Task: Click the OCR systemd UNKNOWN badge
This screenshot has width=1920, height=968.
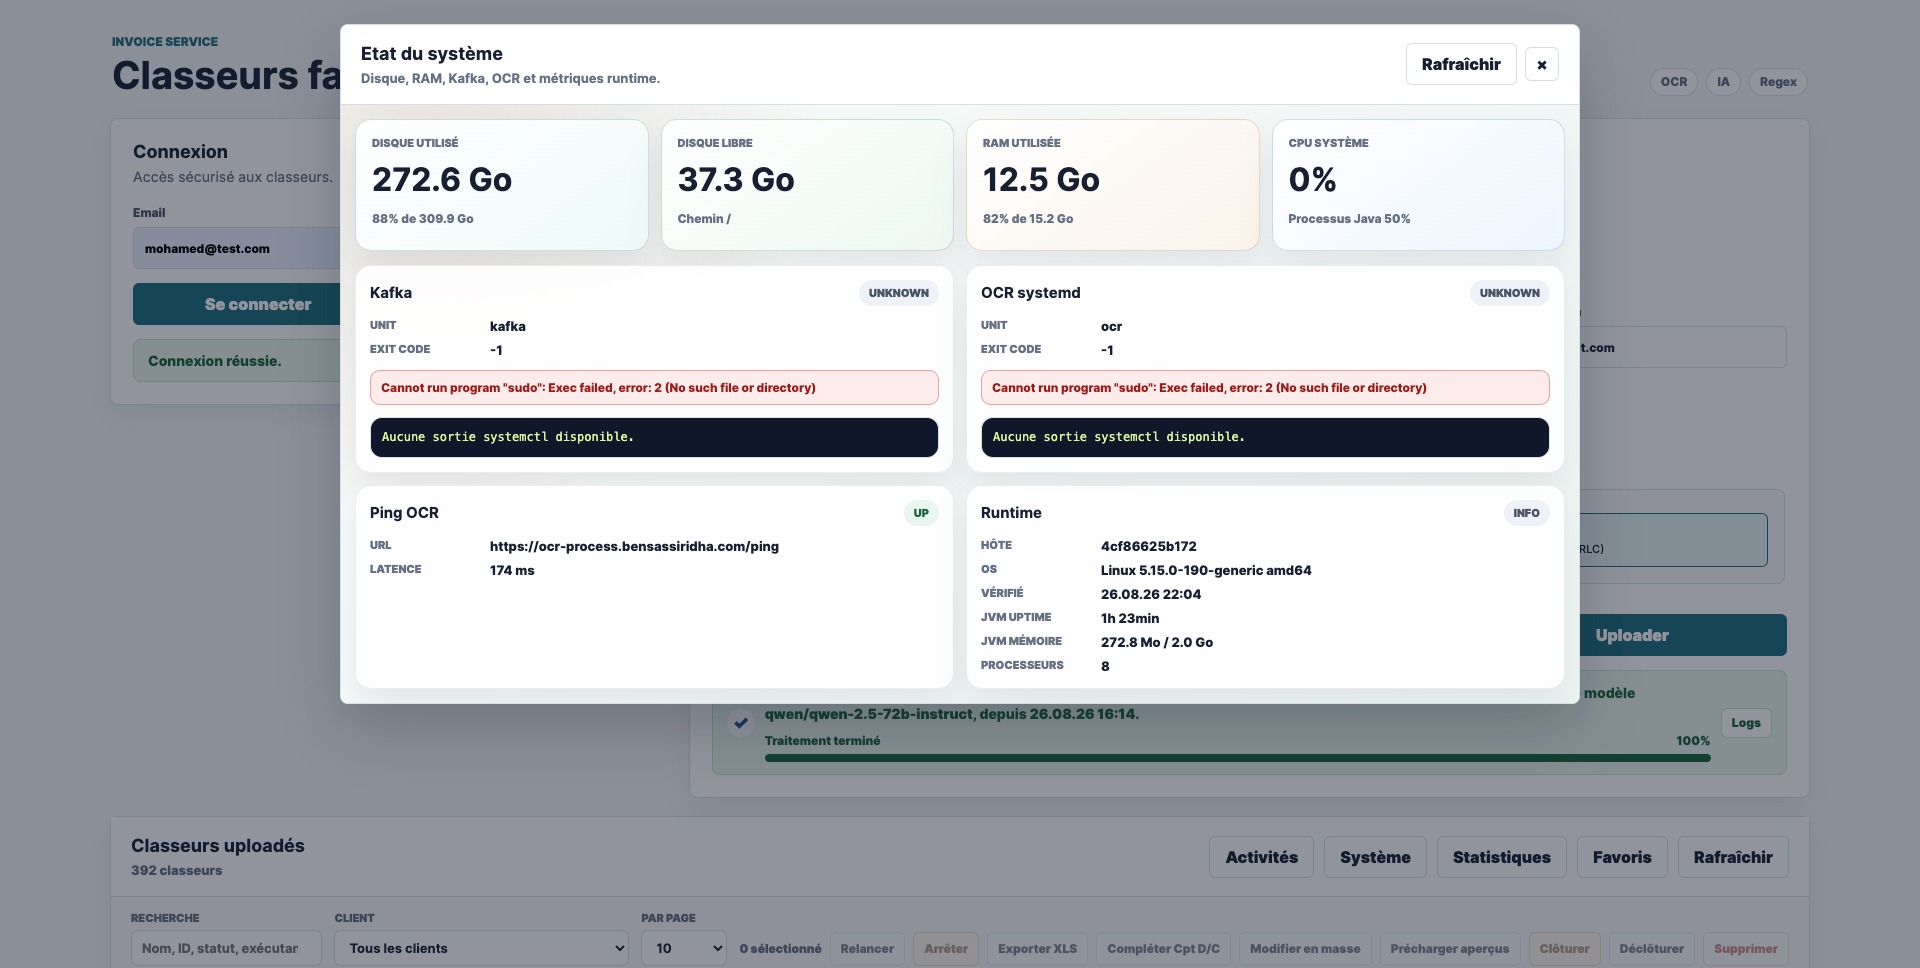Action: tap(1509, 293)
